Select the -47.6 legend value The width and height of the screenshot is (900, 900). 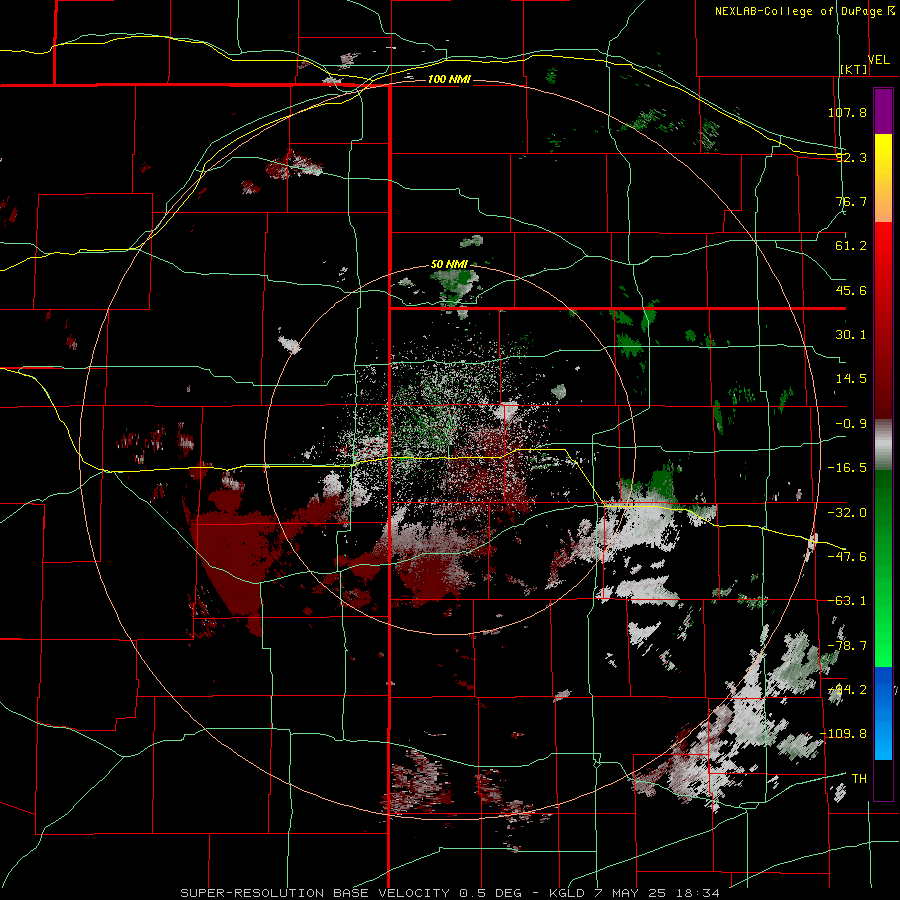pyautogui.click(x=847, y=557)
